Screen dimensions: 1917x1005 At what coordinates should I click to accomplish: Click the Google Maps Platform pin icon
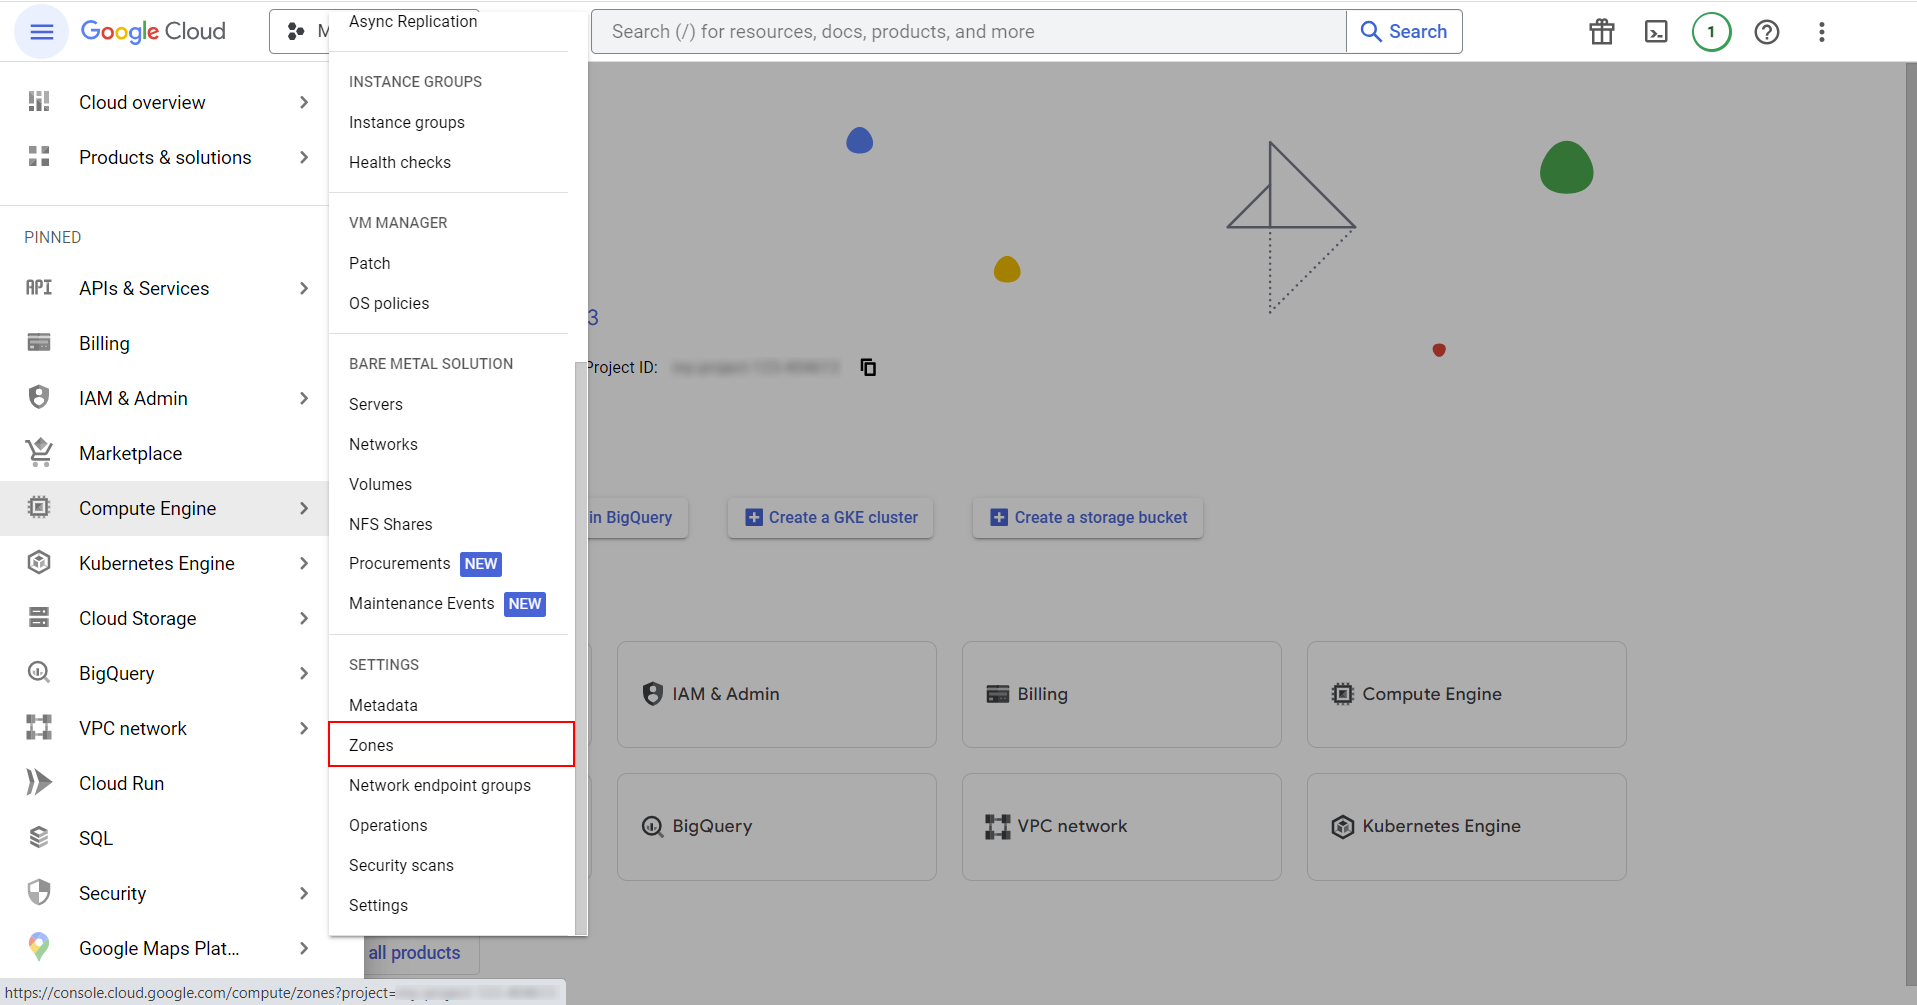coord(39,947)
